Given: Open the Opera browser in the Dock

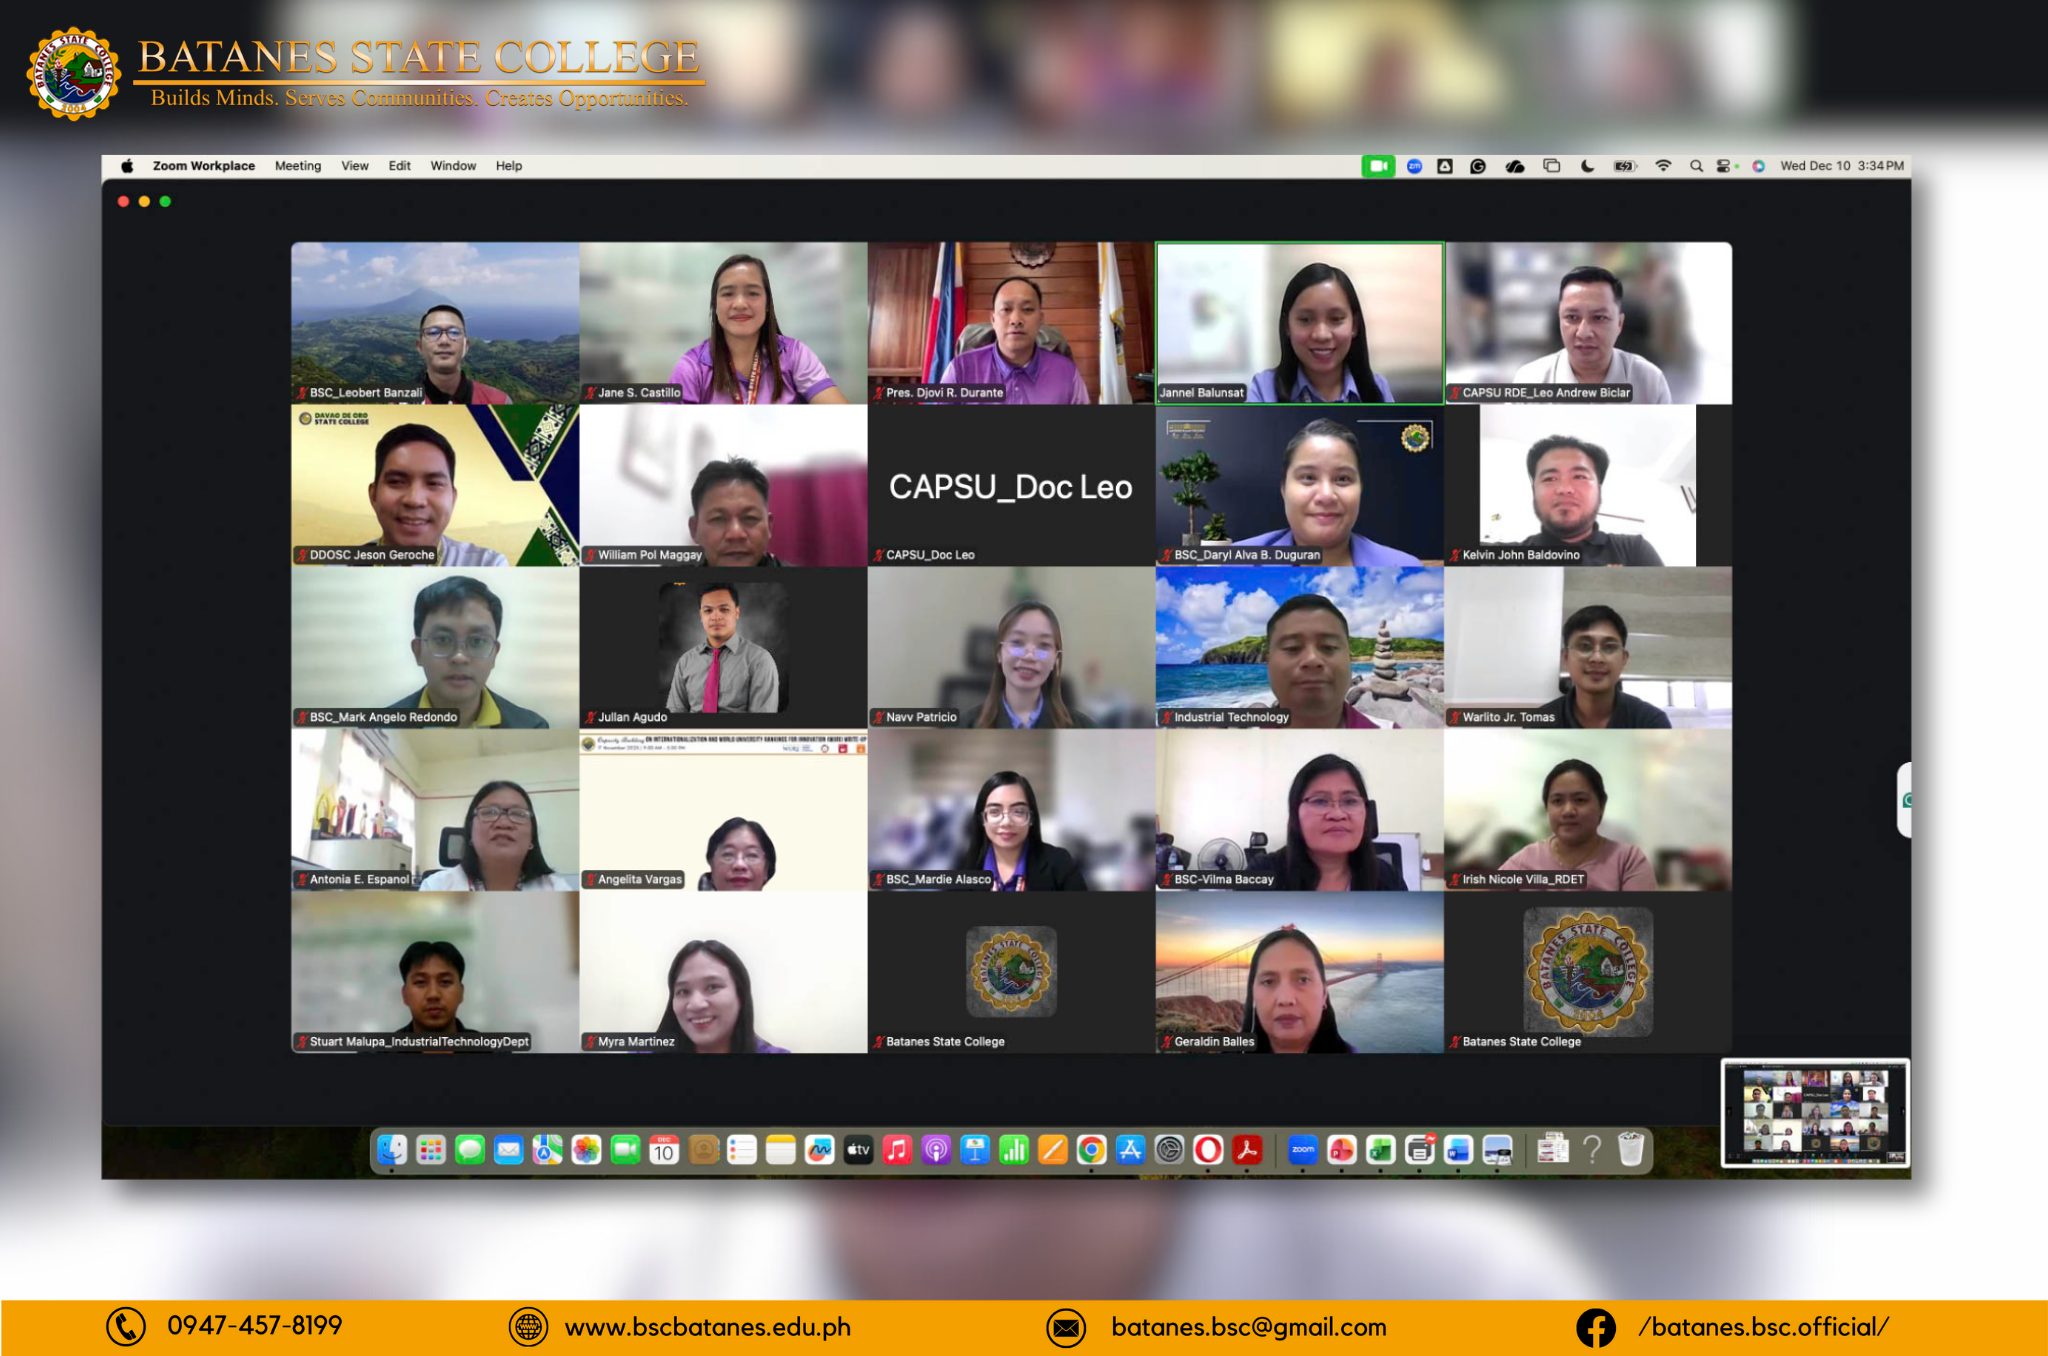Looking at the screenshot, I should point(1207,1150).
